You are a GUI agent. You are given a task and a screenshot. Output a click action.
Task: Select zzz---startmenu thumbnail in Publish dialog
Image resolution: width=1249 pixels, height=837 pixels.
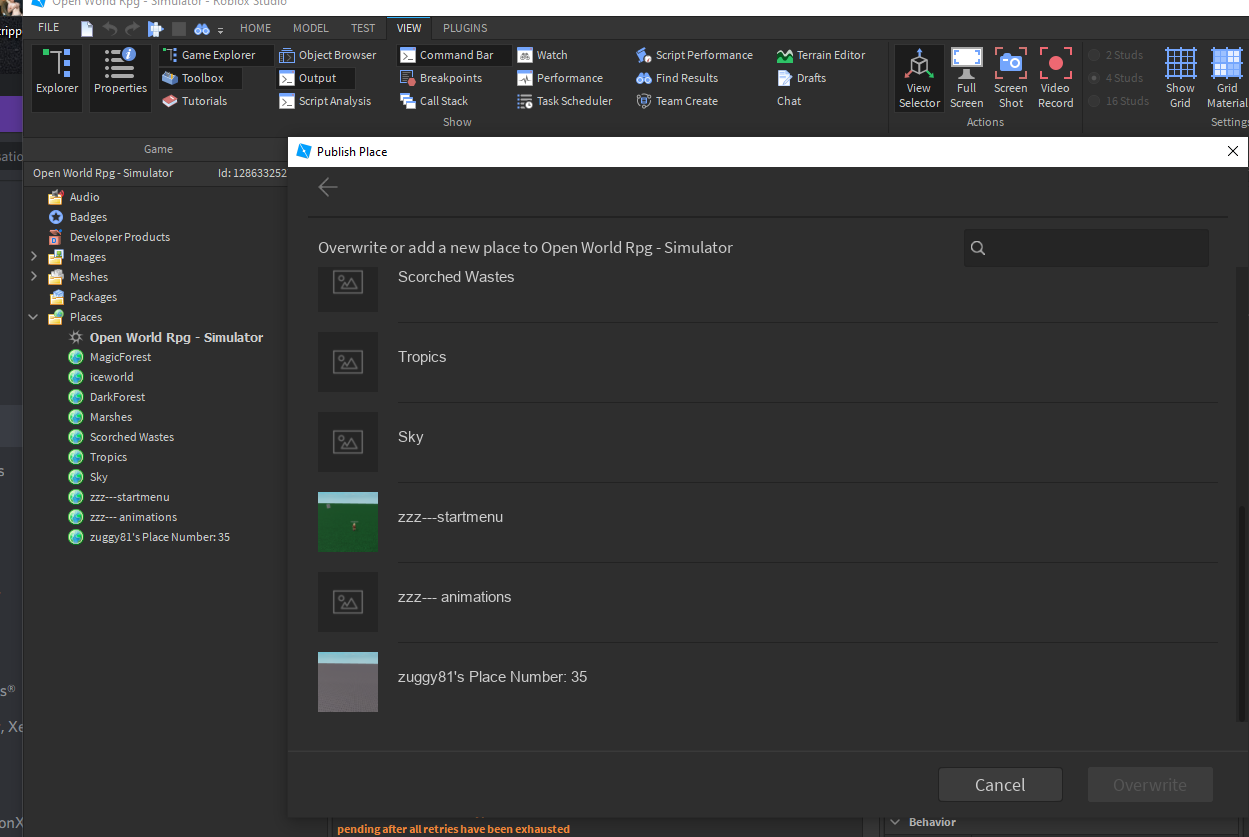pos(348,522)
